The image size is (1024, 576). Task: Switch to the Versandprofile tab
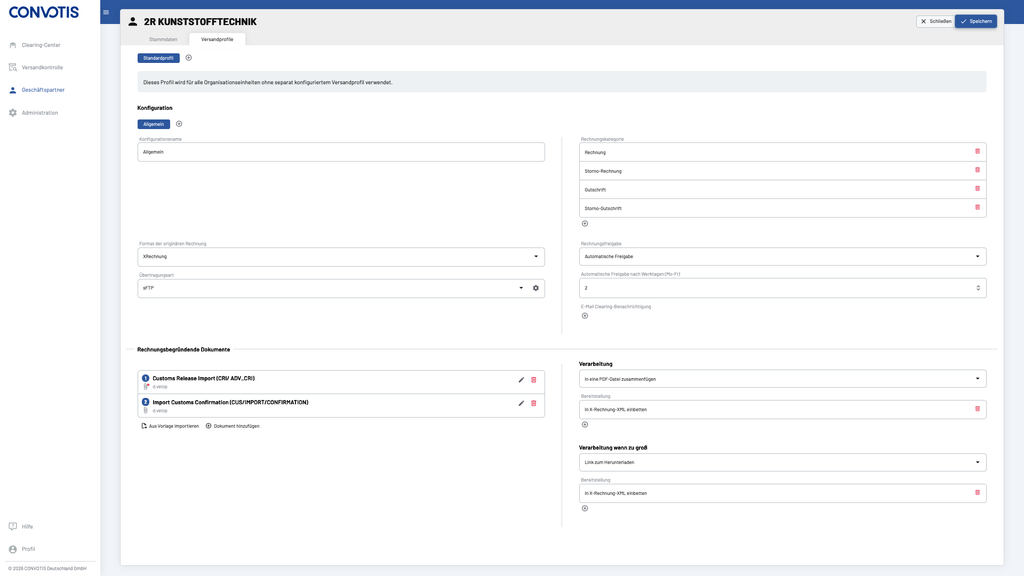pos(217,39)
